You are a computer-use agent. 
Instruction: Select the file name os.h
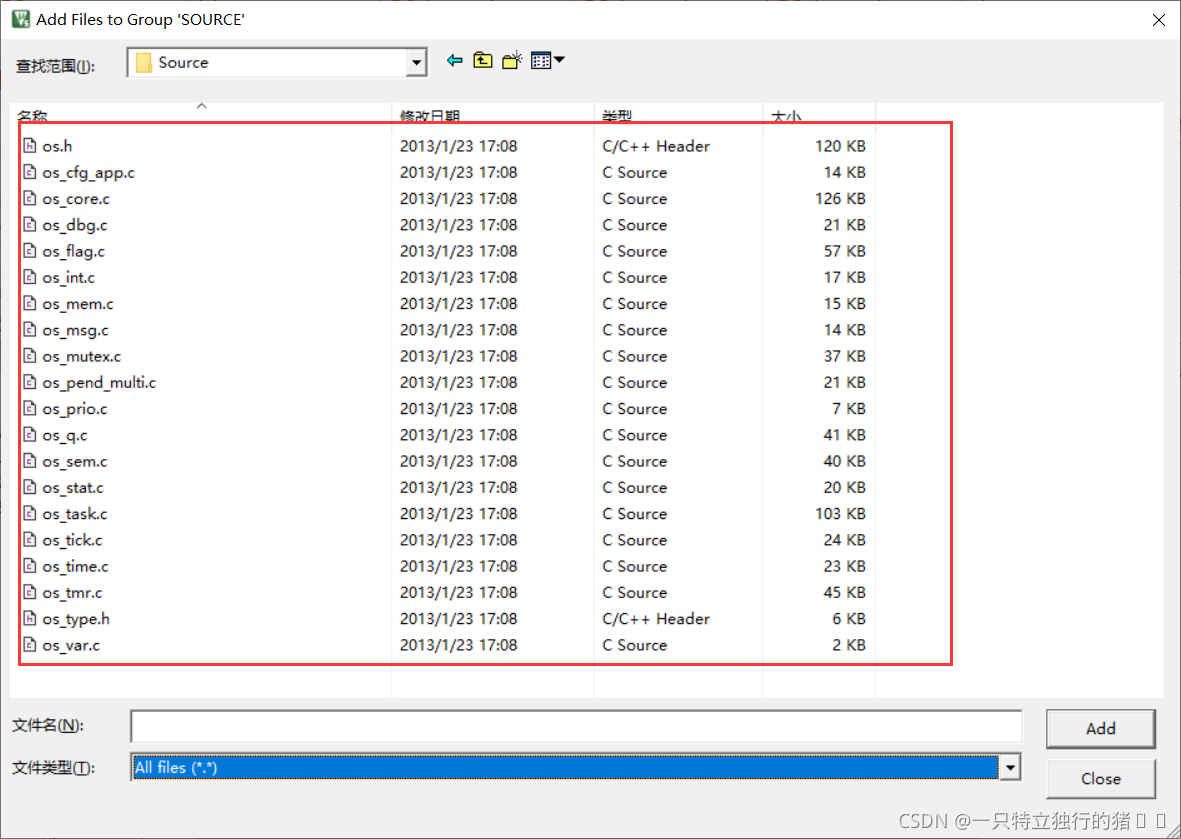coord(57,146)
